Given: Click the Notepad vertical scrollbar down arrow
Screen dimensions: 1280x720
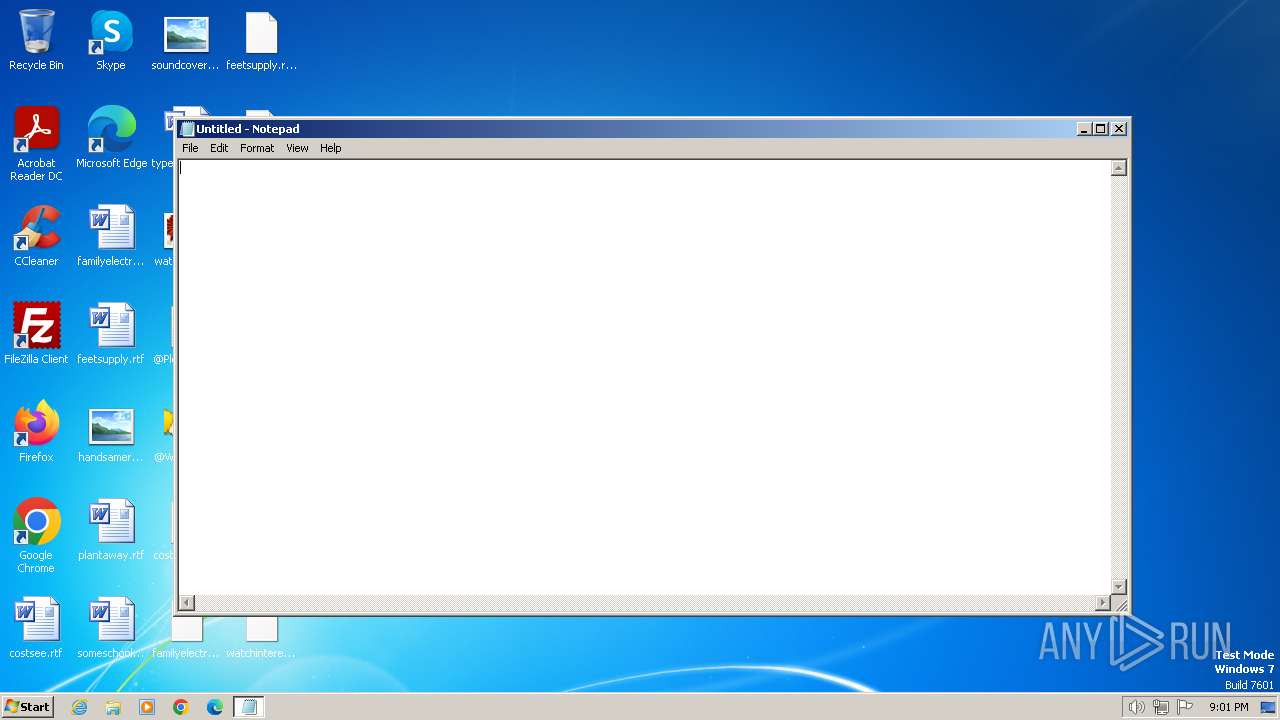Looking at the screenshot, I should [x=1119, y=587].
